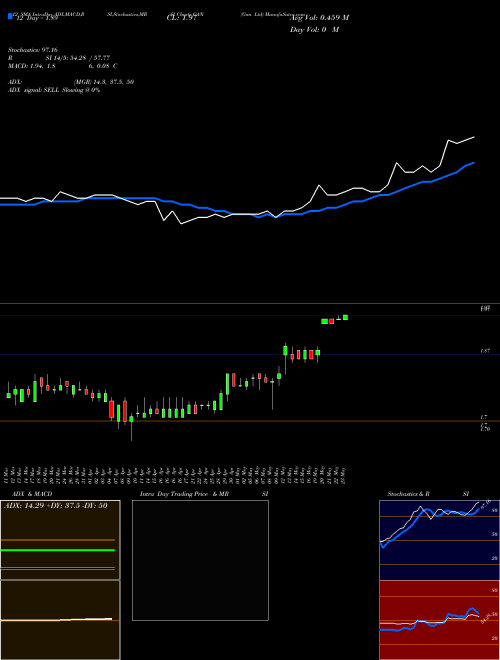Click the white price line end point
This screenshot has height=660, width=500.
(474, 137)
